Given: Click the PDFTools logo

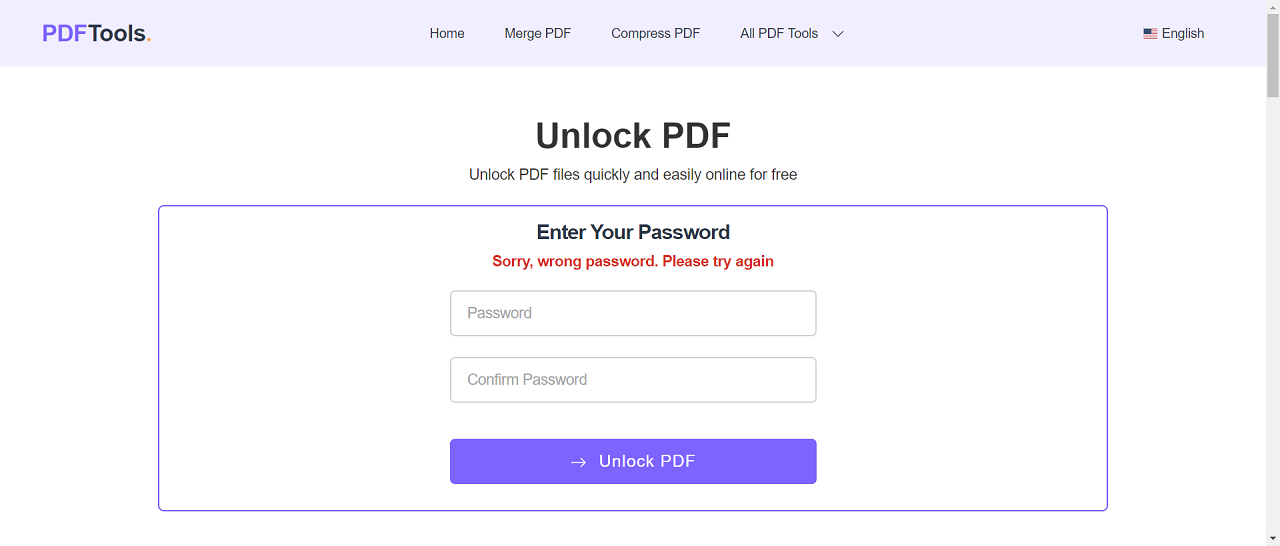Looking at the screenshot, I should tap(96, 33).
